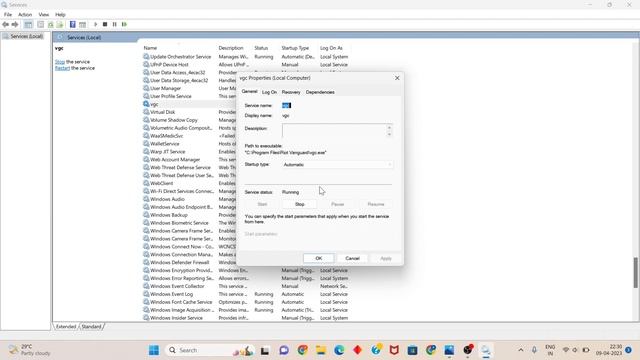Screen dimensions: 640x360
Task: Click the Start Service play icon
Action: point(96,24)
